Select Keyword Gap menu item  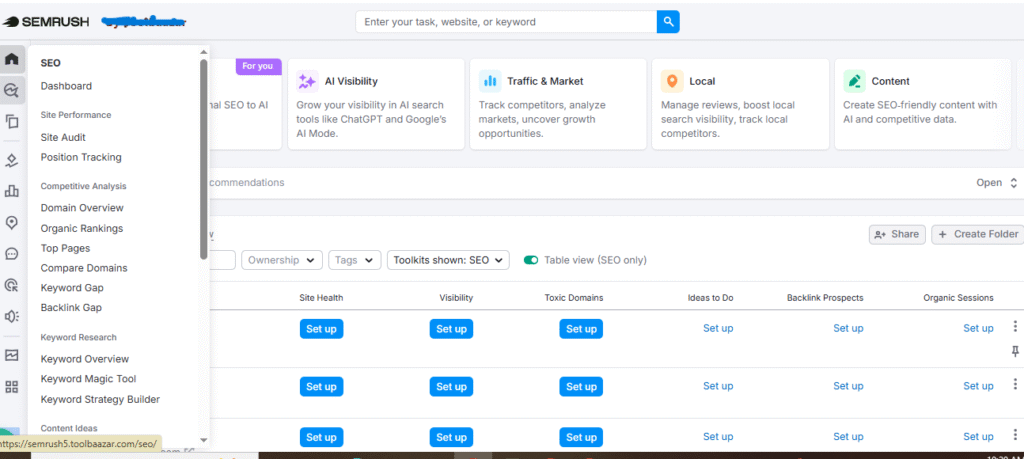click(x=72, y=287)
